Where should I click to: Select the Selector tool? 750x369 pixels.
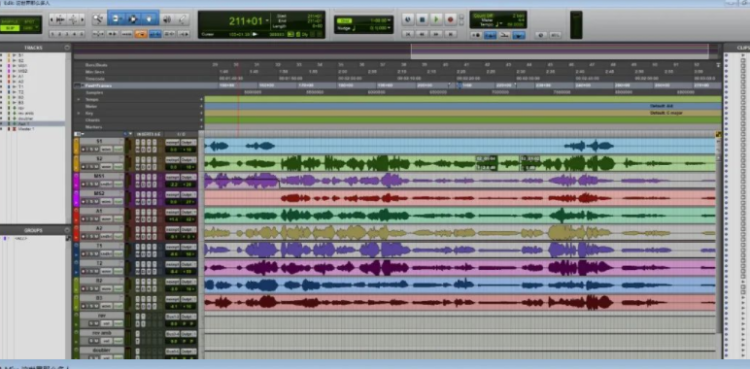[x=133, y=19]
